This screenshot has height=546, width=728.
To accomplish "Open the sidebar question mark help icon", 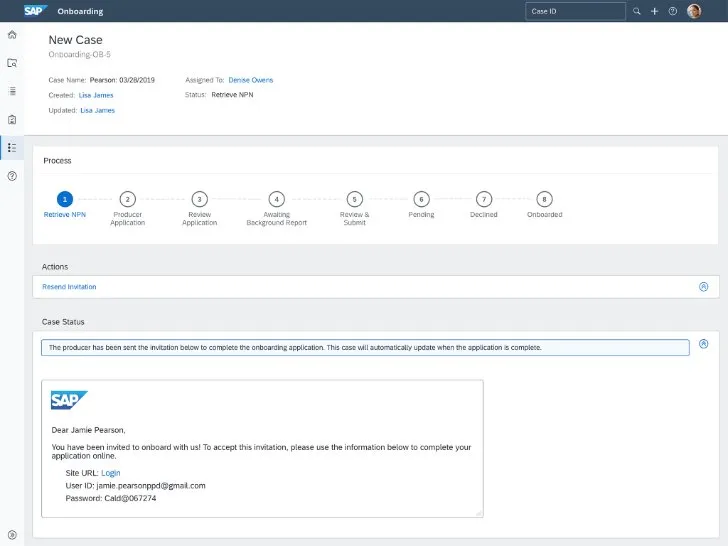I will point(12,176).
